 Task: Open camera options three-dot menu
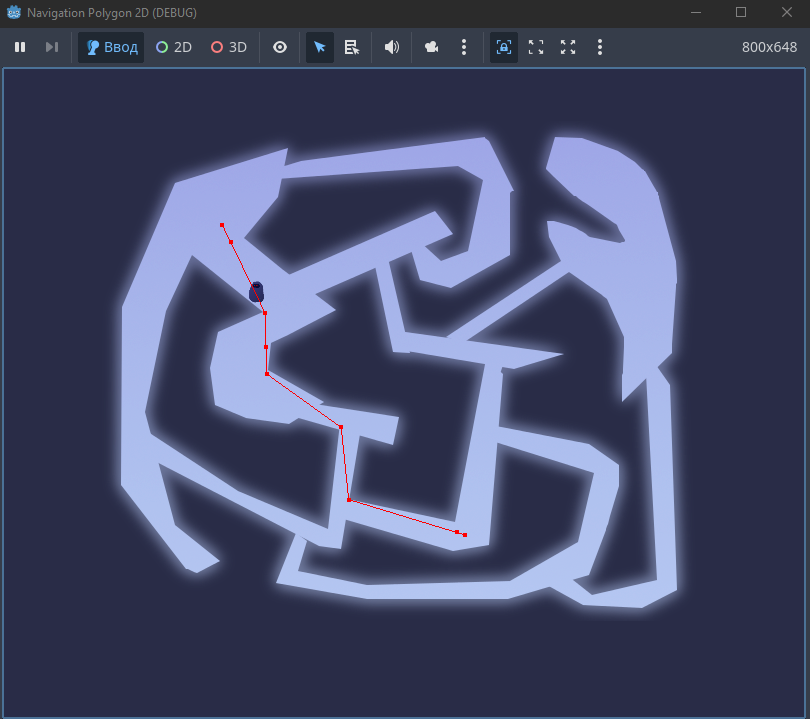click(464, 47)
